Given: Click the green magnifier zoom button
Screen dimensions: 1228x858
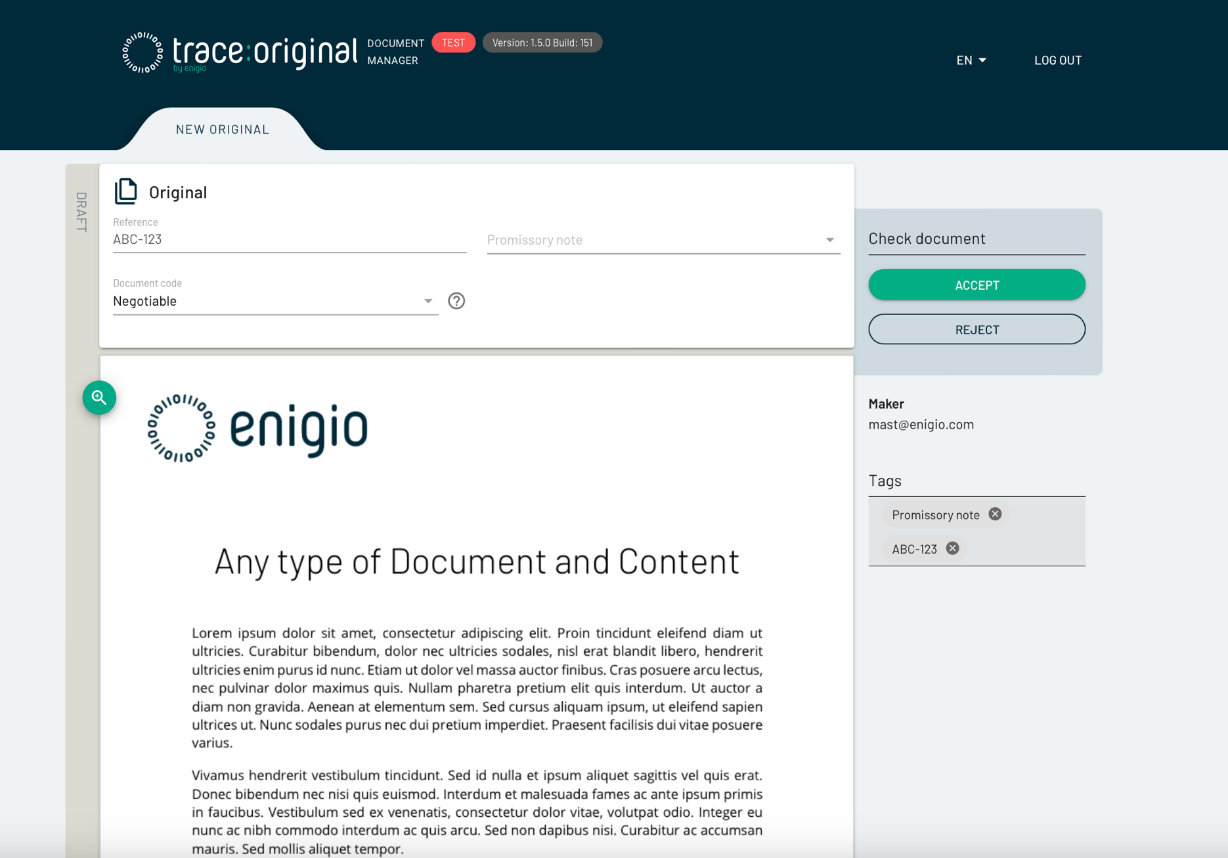Looking at the screenshot, I should [99, 398].
